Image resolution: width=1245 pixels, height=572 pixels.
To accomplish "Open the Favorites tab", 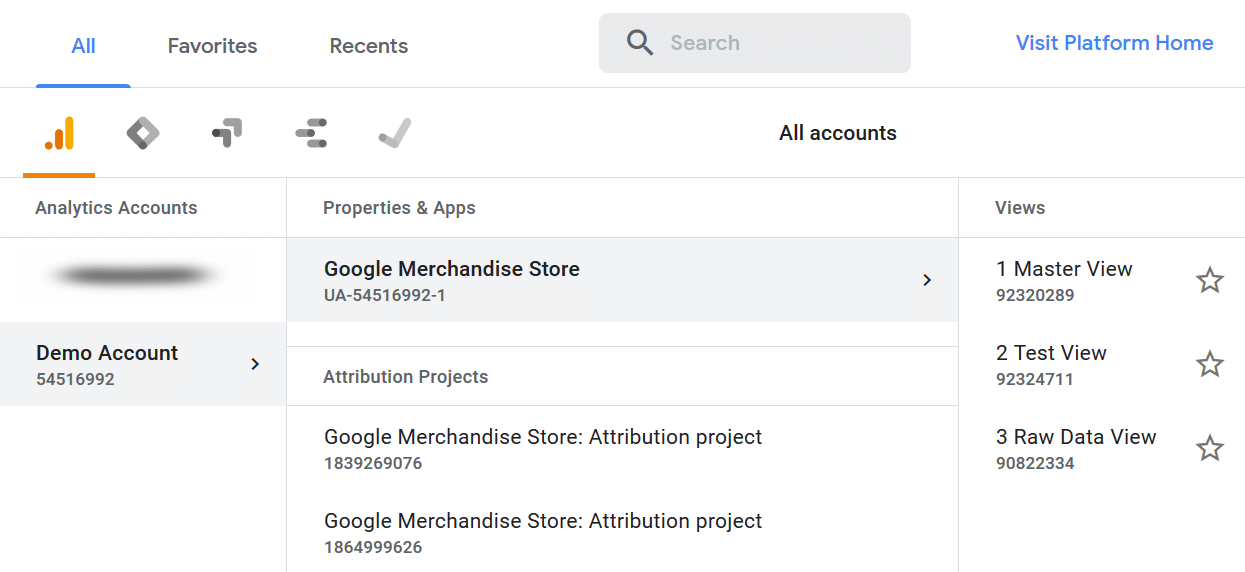I will [x=212, y=46].
